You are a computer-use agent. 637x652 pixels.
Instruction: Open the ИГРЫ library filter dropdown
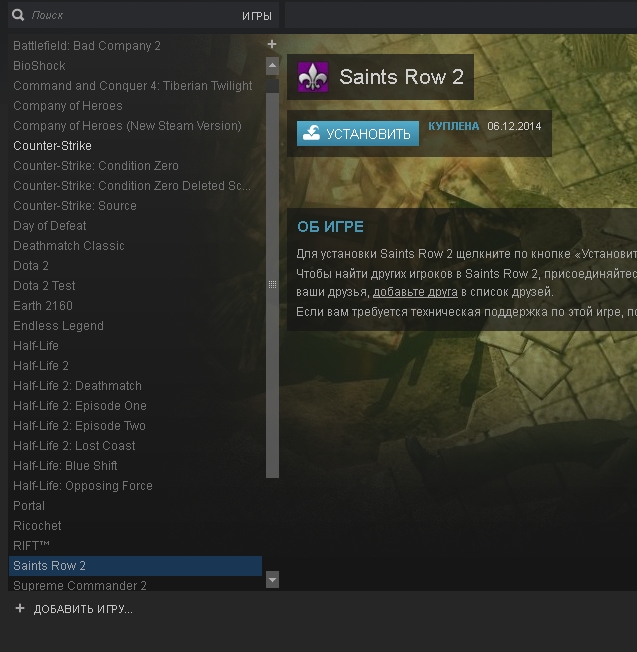pos(257,16)
